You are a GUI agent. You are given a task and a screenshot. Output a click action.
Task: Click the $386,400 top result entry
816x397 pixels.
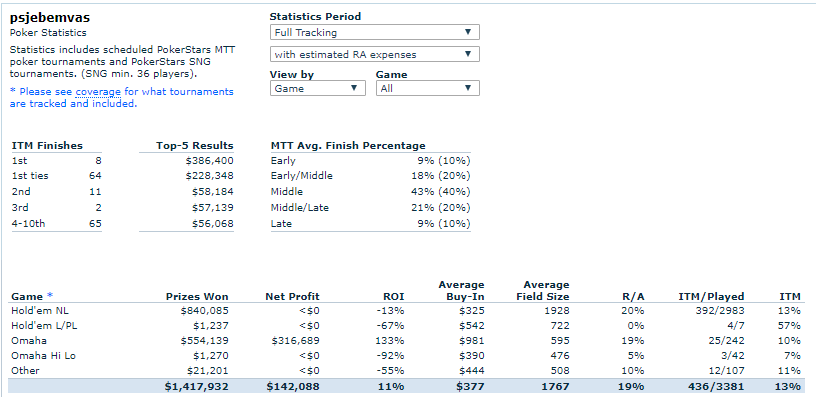pos(209,160)
